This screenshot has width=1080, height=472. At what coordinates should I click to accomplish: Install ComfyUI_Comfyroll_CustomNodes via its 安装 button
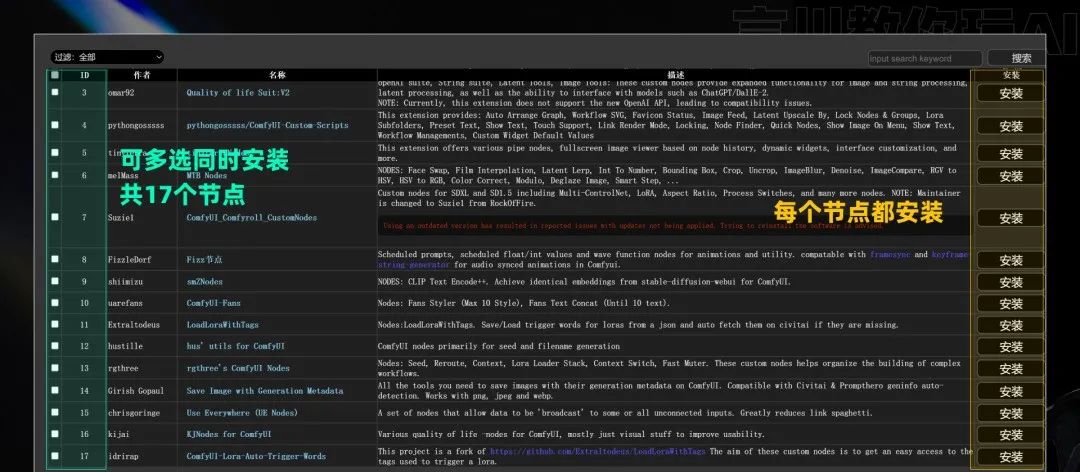point(1010,218)
